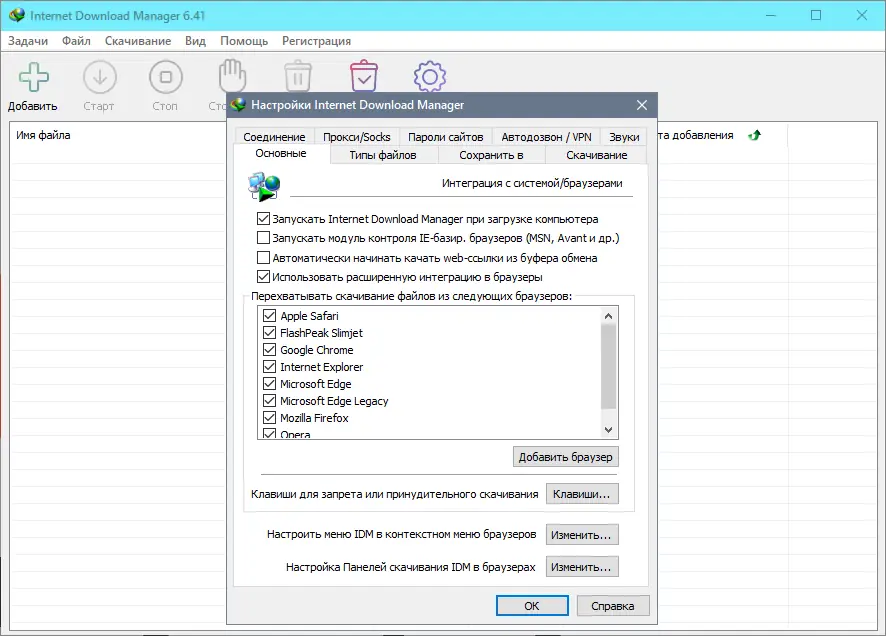Click the delete completed (checked bin) icon
This screenshot has height=636, width=886.
(364, 76)
